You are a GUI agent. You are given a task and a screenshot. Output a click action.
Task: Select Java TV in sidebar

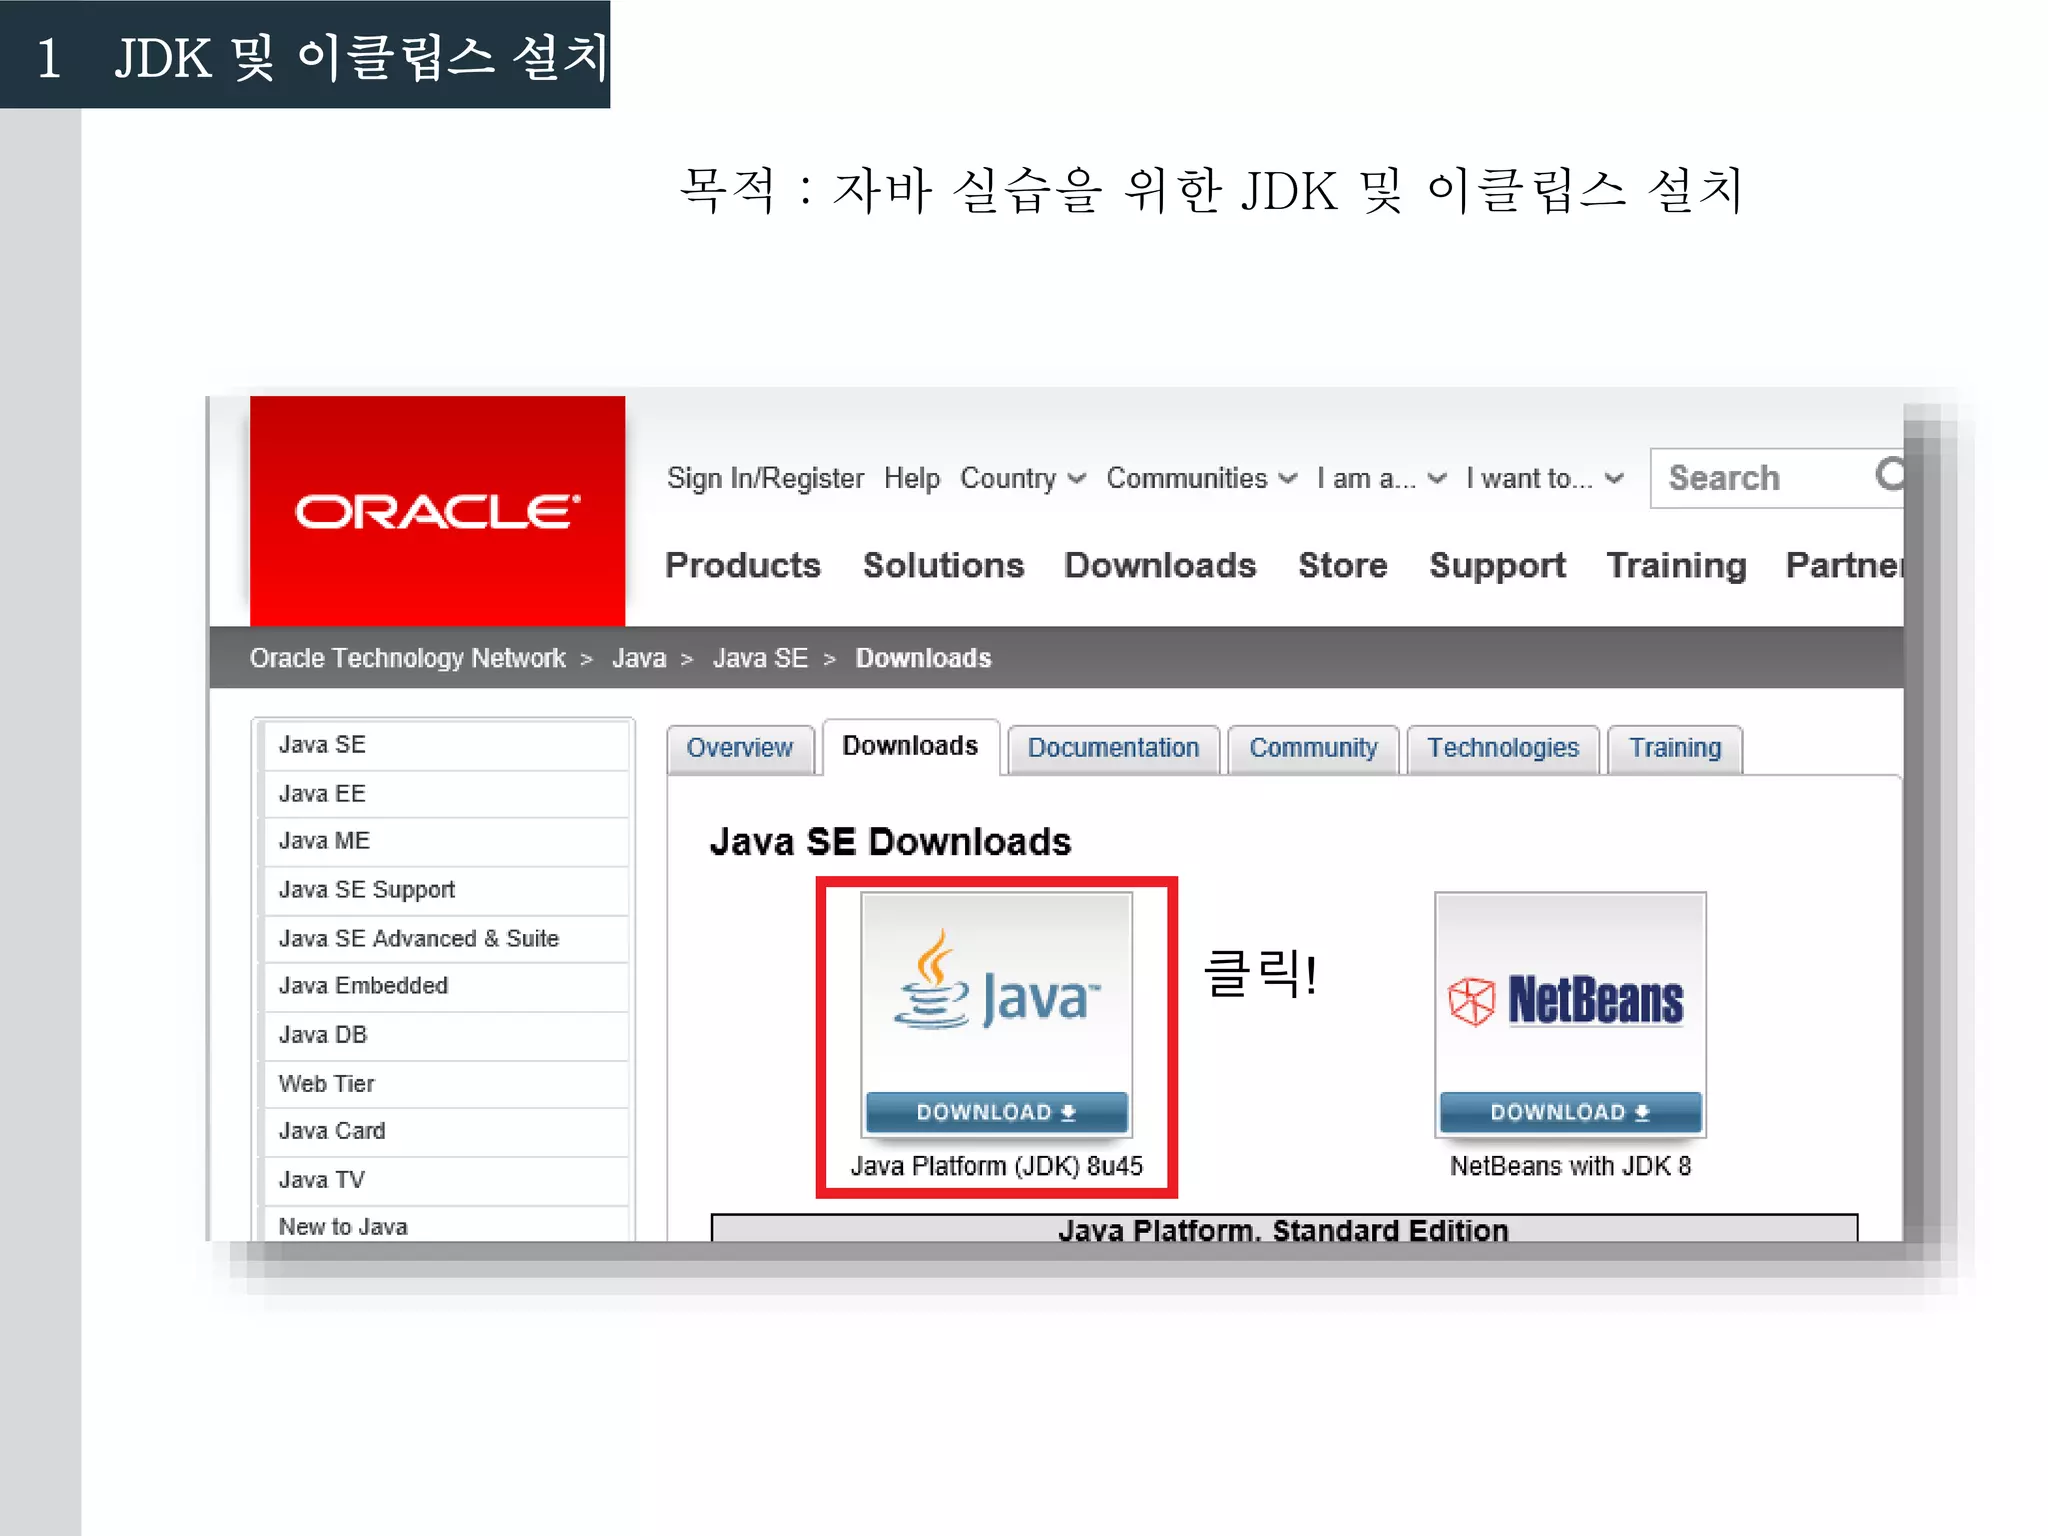(x=445, y=1180)
